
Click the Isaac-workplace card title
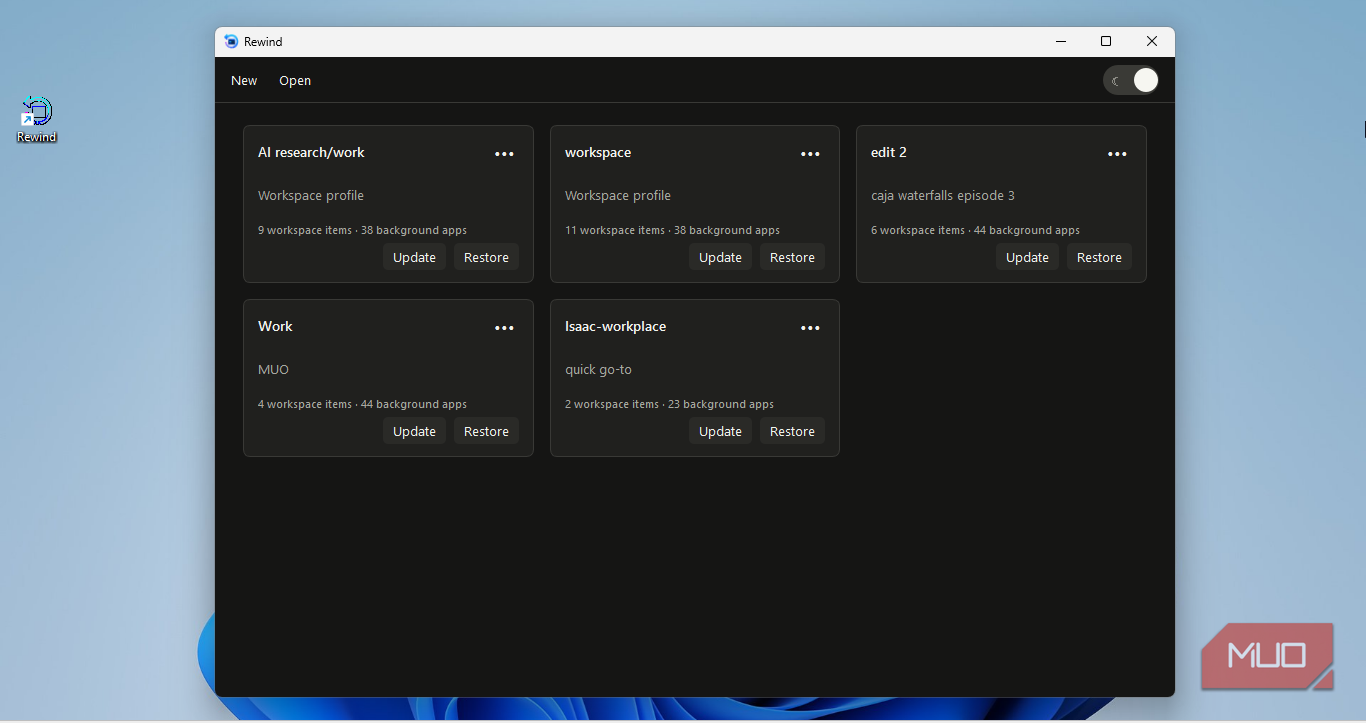click(x=615, y=326)
